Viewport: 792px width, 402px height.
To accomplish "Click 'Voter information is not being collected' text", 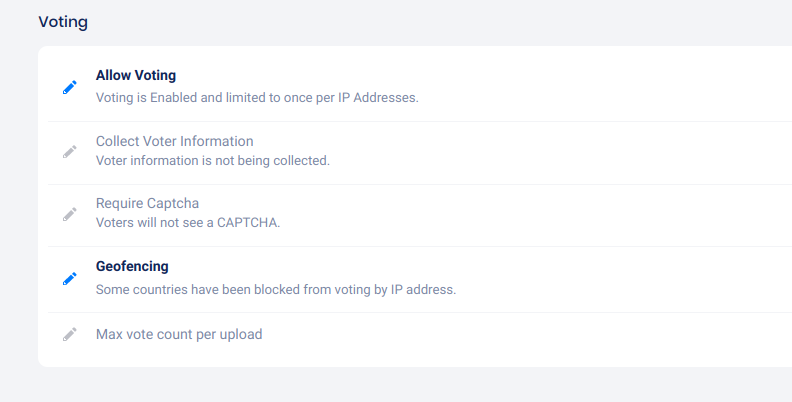I will (212, 160).
